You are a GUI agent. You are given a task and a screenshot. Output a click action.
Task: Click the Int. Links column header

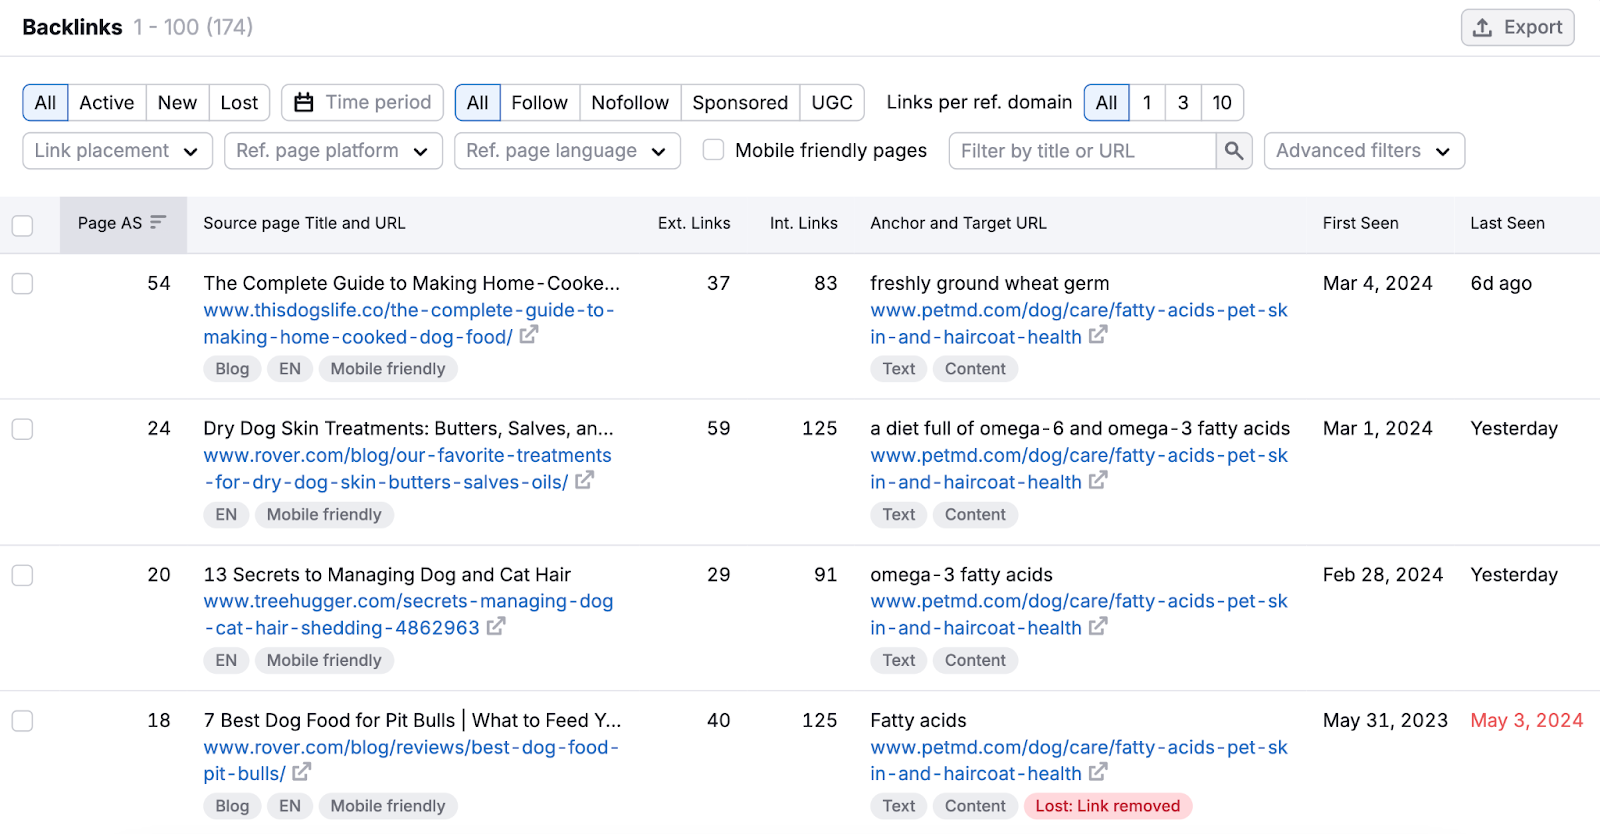pyautogui.click(x=804, y=223)
